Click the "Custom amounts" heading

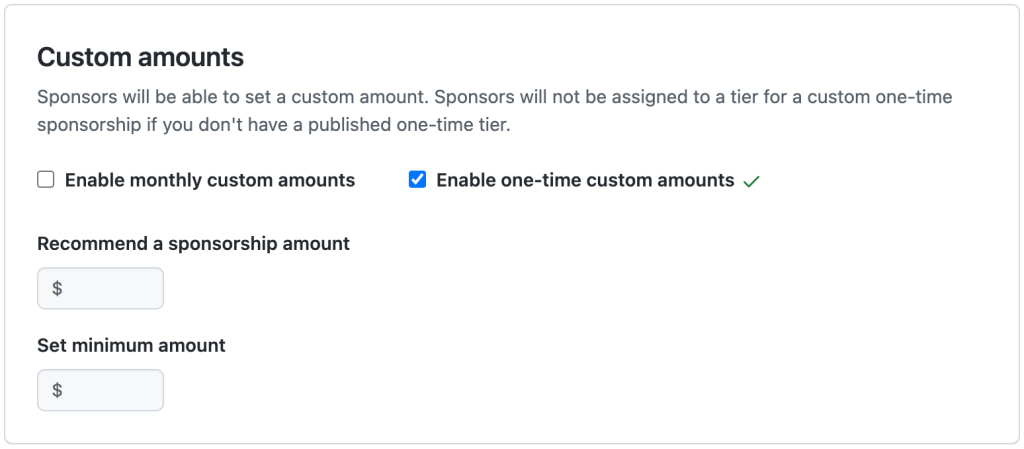coord(140,57)
